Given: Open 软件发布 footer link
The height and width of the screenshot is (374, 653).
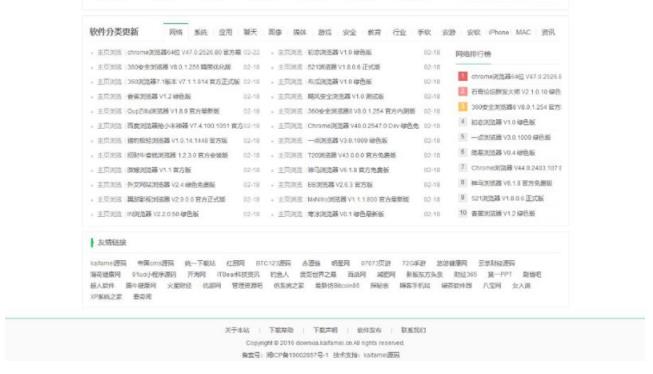Looking at the screenshot, I should click(x=369, y=330).
